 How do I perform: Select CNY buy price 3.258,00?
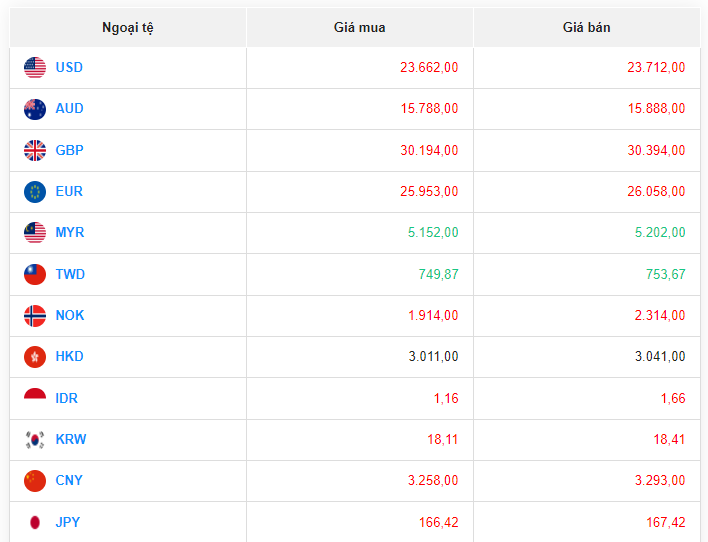(x=433, y=480)
